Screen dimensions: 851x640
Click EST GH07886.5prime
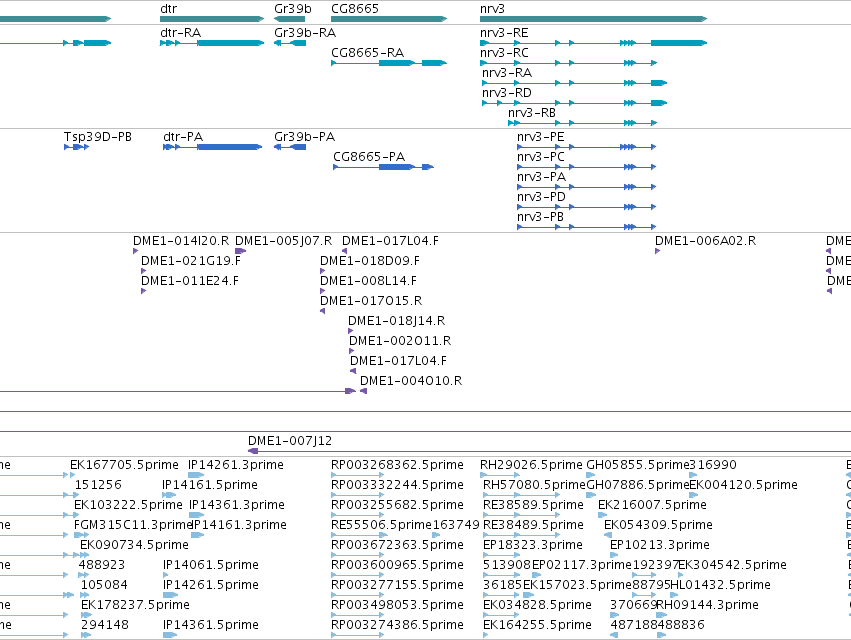638,485
